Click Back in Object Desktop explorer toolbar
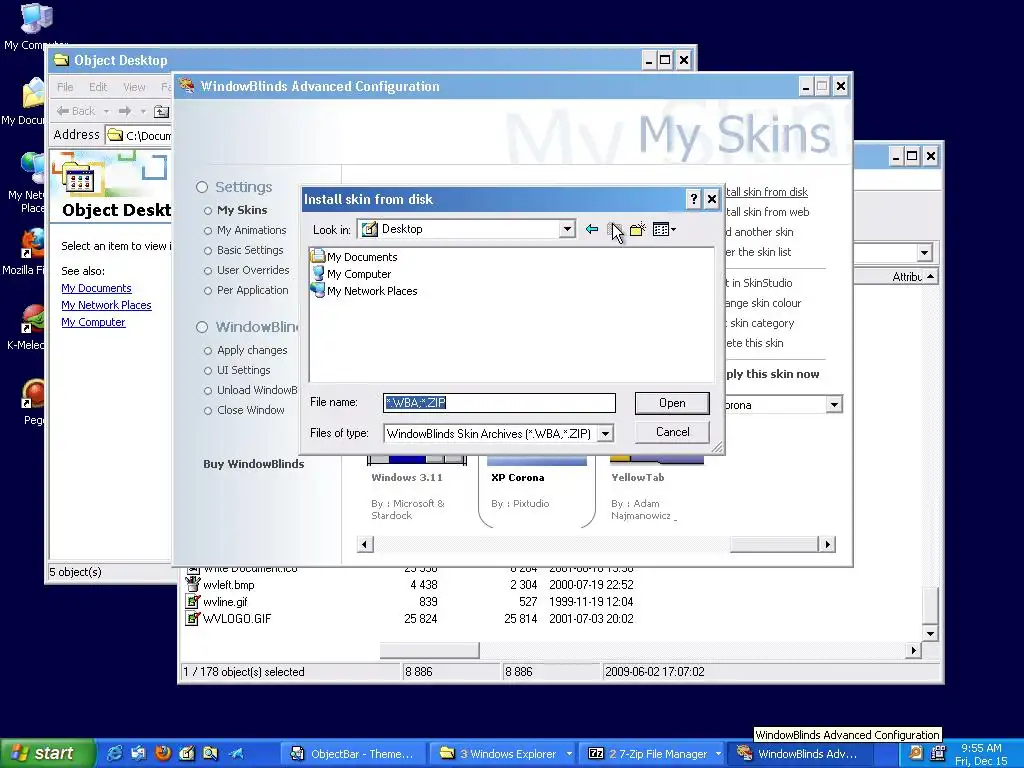The height and width of the screenshot is (768, 1024). point(76,111)
